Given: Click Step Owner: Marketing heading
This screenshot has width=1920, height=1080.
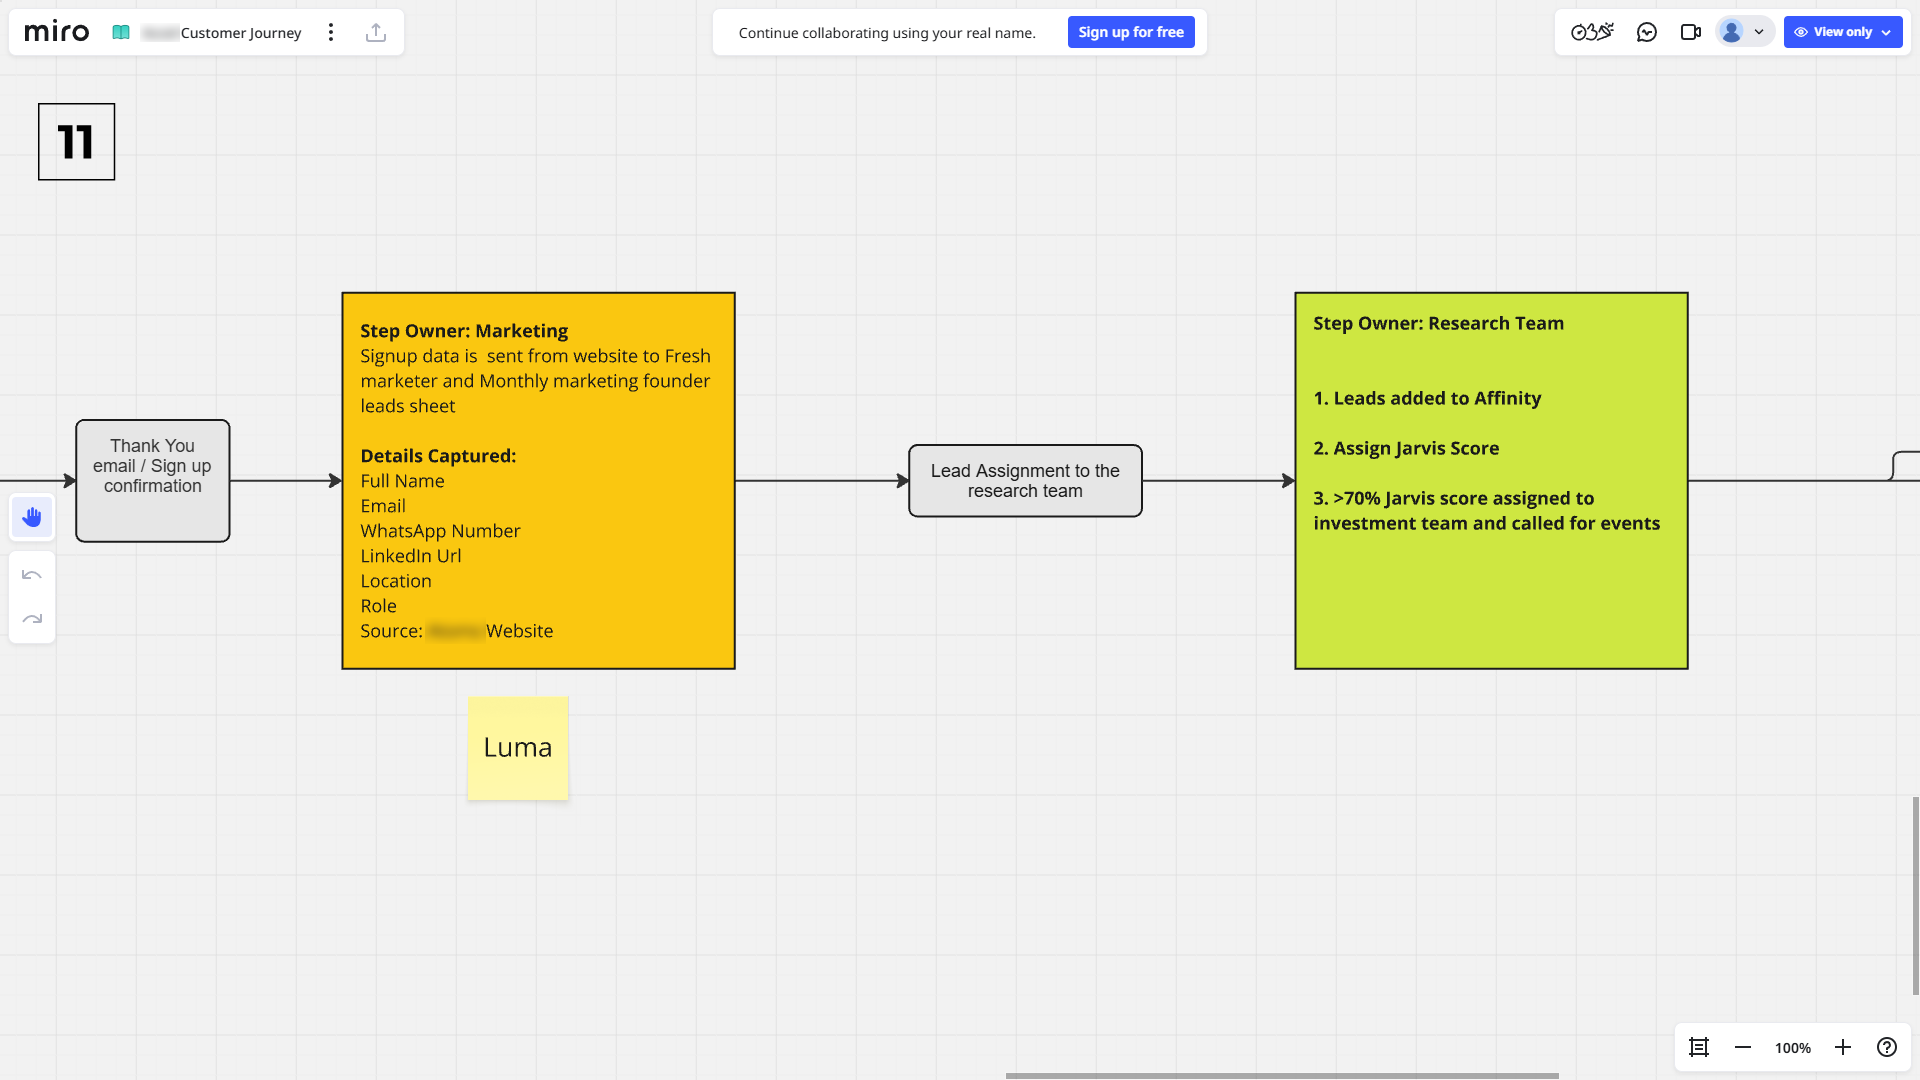Looking at the screenshot, I should (x=464, y=331).
